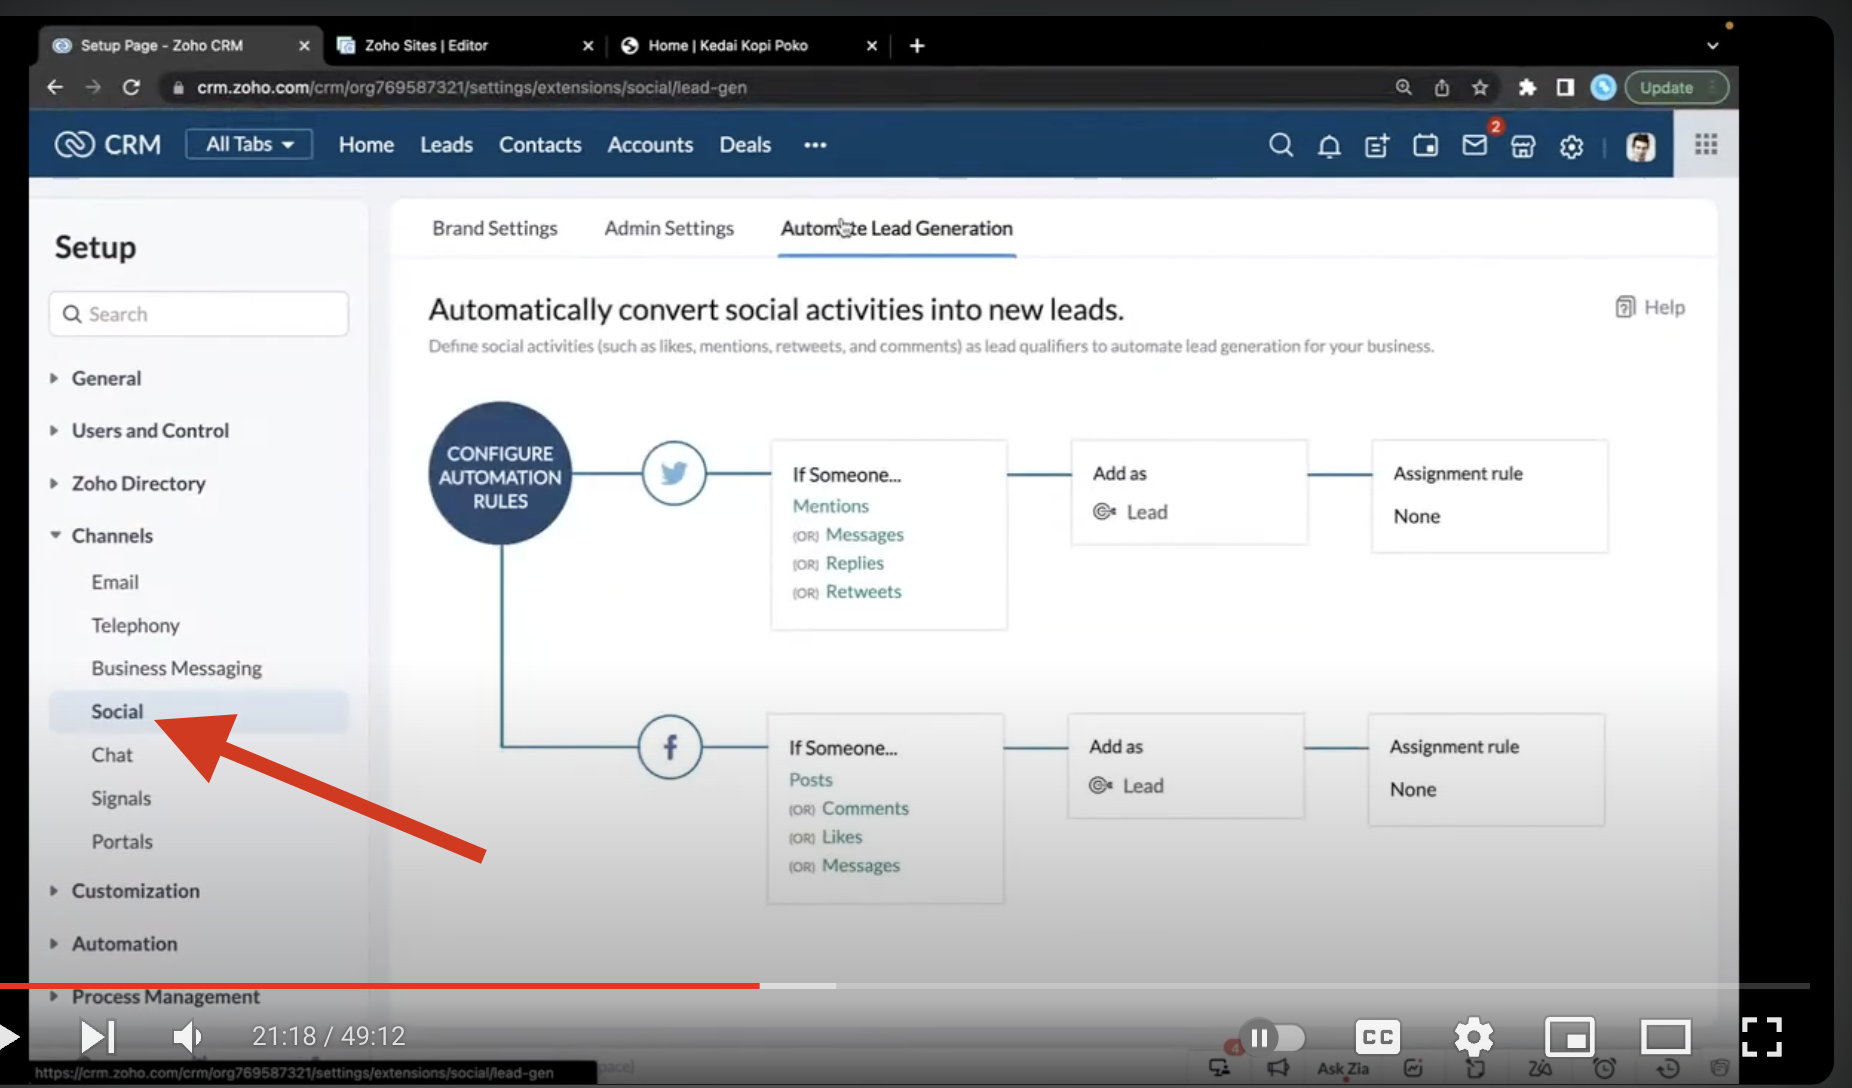Click the quick create plus icon

[x=1377, y=147]
